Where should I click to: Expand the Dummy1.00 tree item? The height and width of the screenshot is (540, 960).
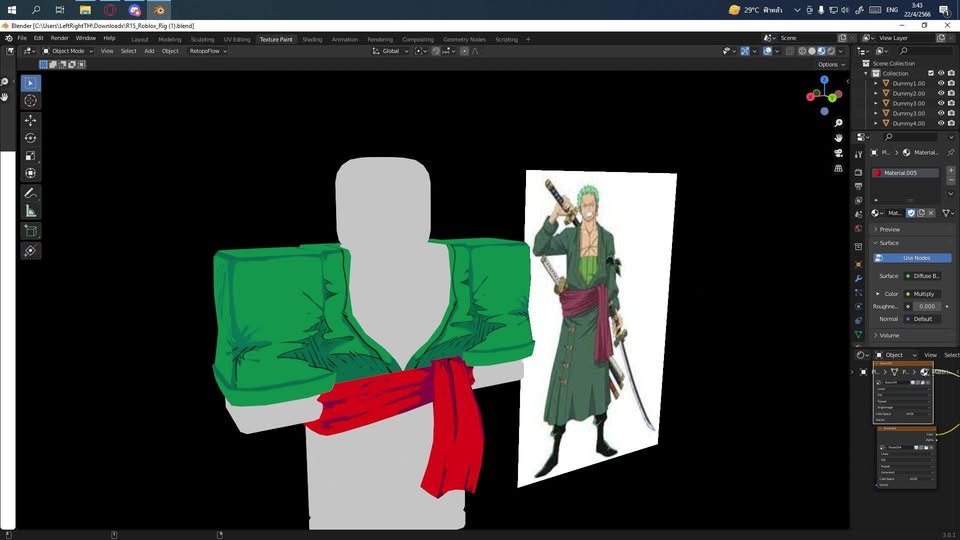coord(876,83)
